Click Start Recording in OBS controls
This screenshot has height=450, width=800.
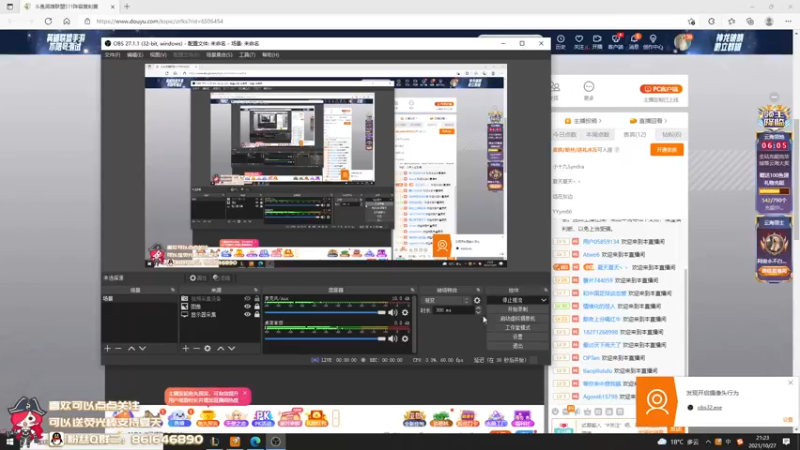click(517, 309)
